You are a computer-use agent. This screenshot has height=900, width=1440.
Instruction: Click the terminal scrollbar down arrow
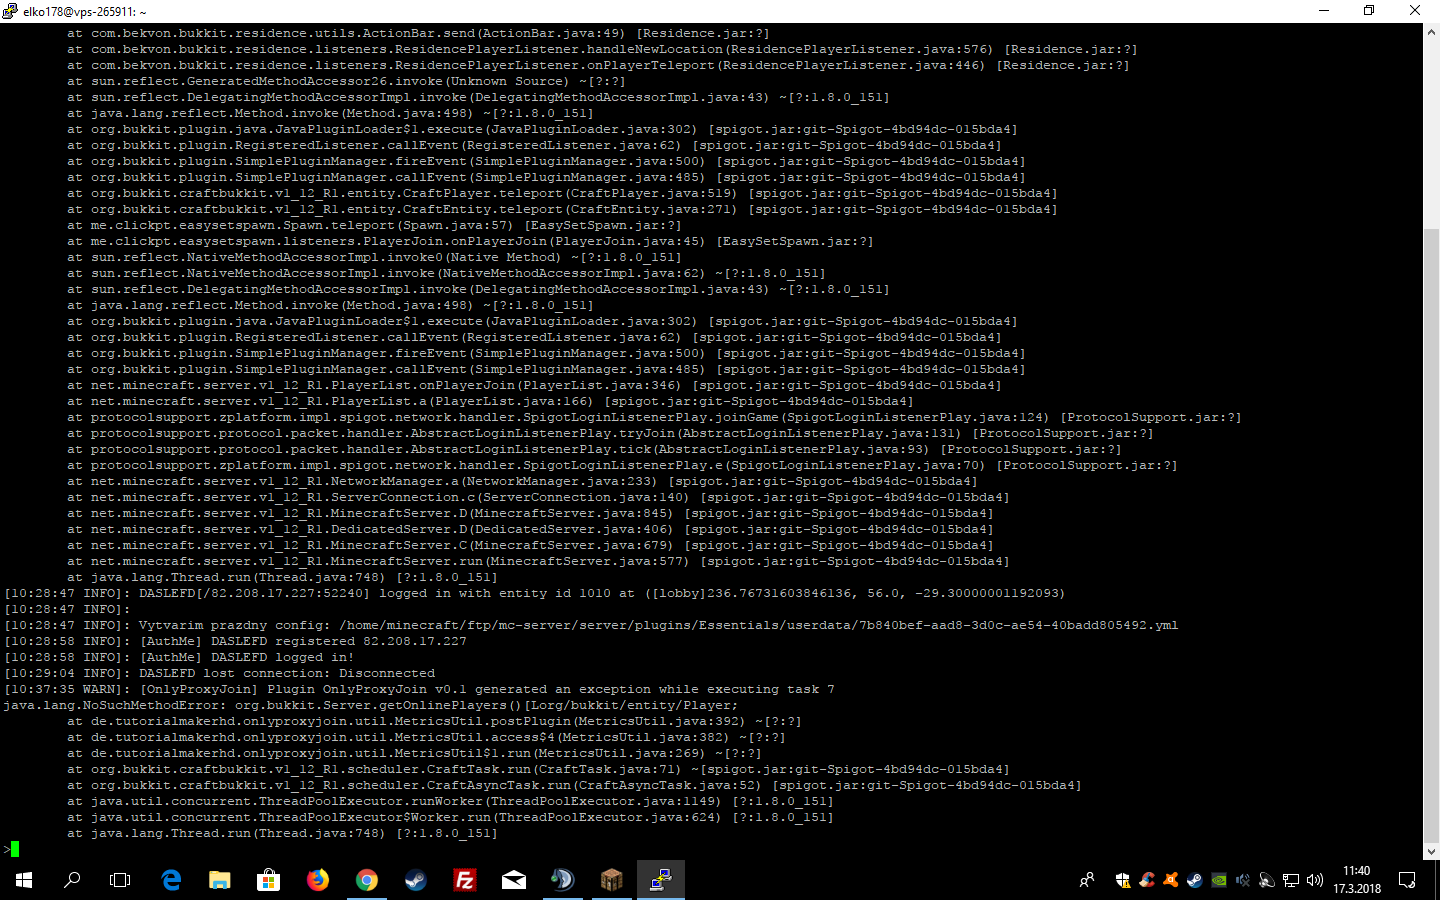[1431, 851]
